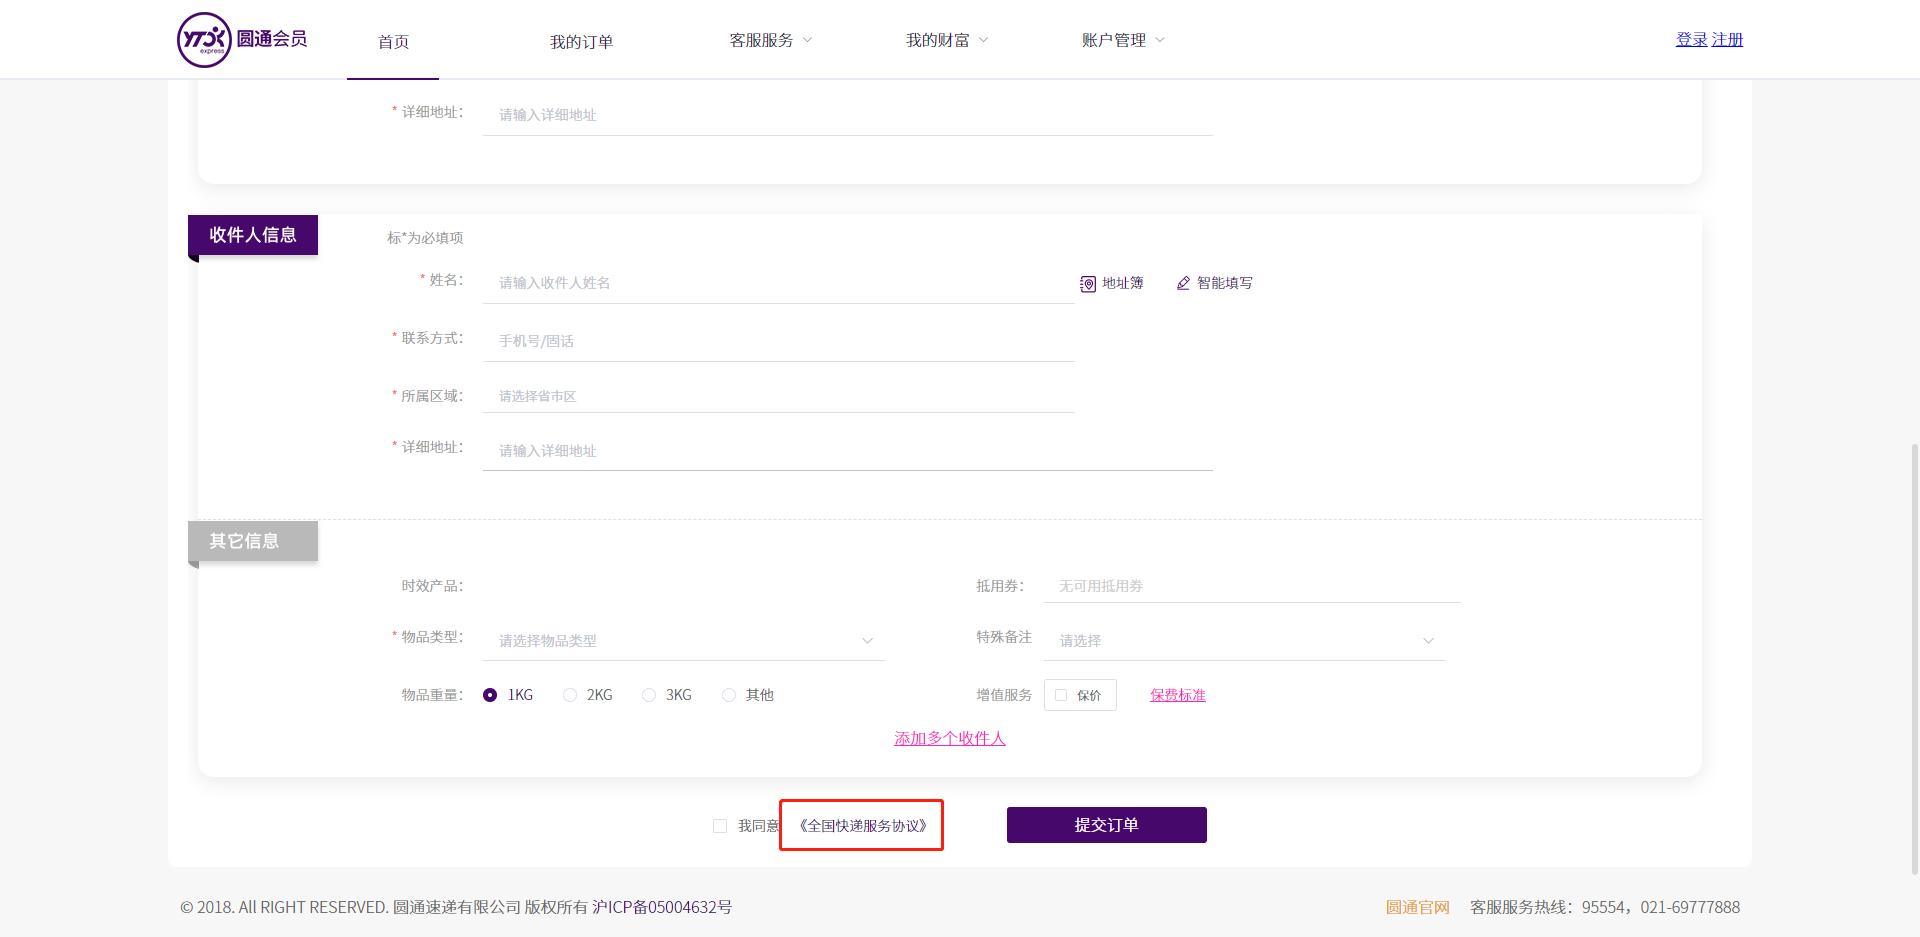Click the 智能填写 pen icon
Screen dimensions: 1920x937
(x=1183, y=283)
